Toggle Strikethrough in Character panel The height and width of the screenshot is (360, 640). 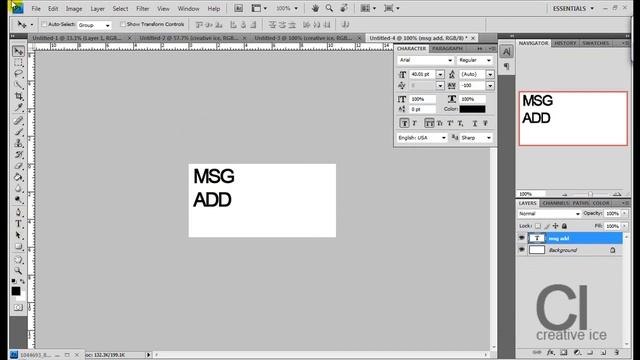click(x=485, y=123)
